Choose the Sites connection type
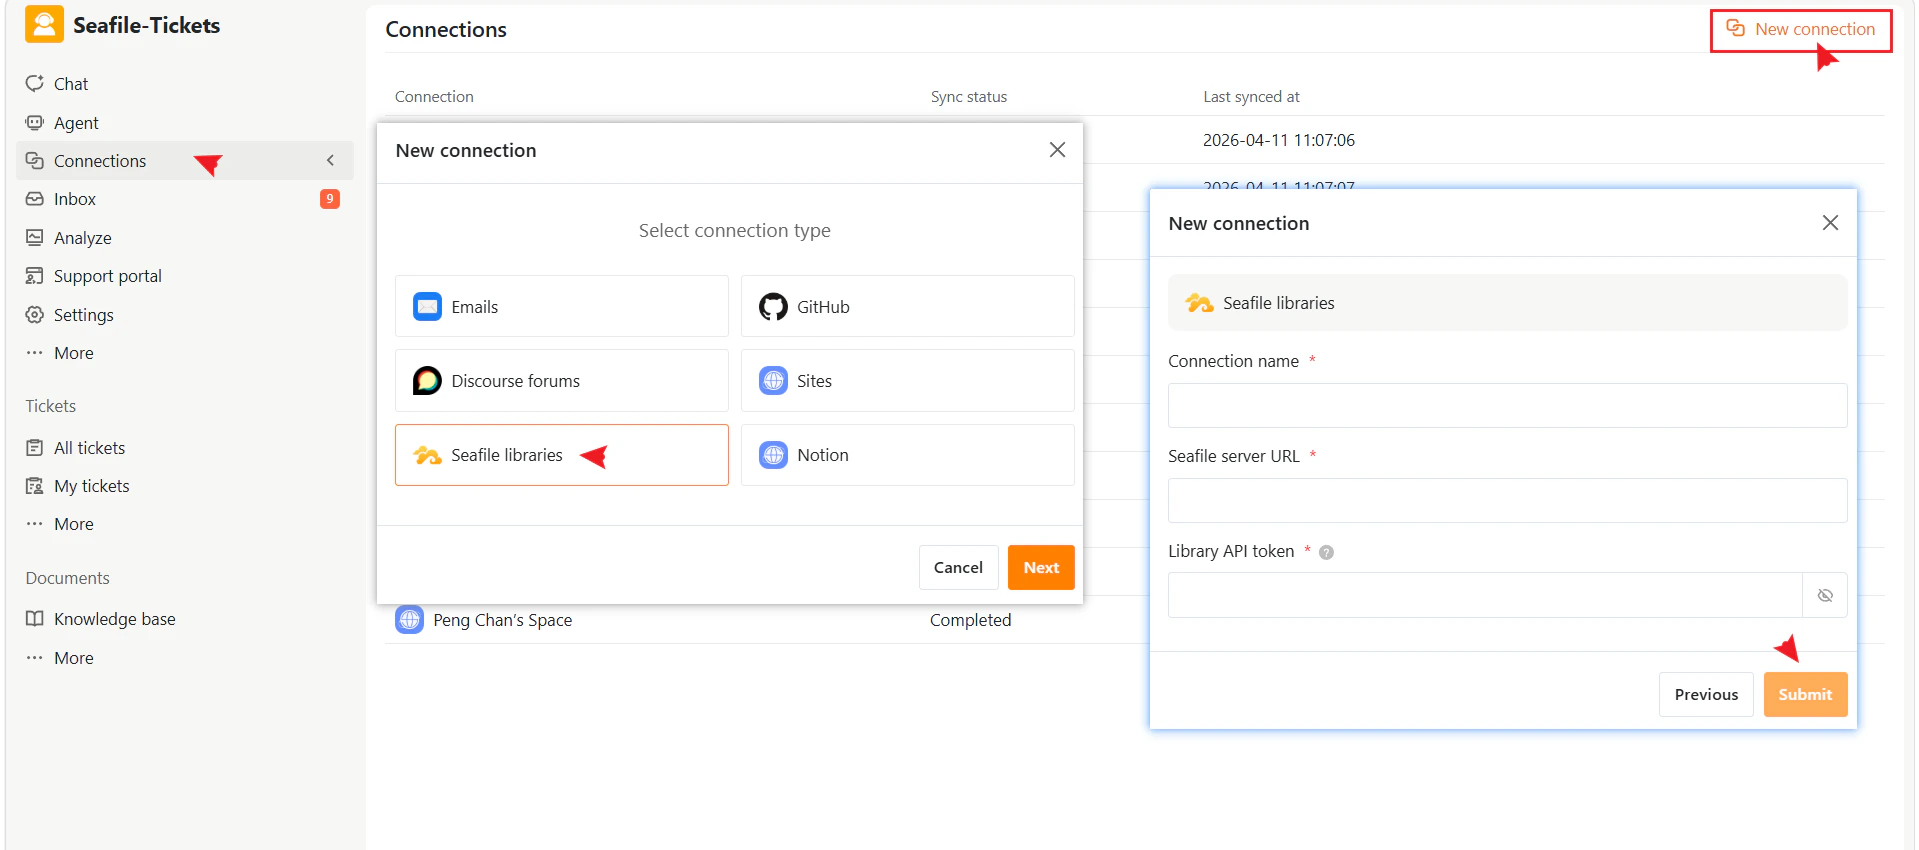The image size is (1919, 850). coord(908,381)
